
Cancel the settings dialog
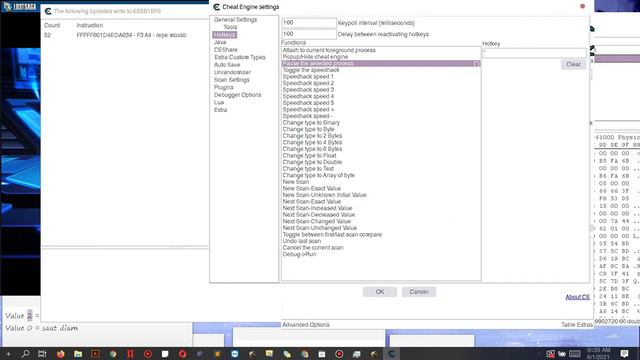click(x=419, y=292)
